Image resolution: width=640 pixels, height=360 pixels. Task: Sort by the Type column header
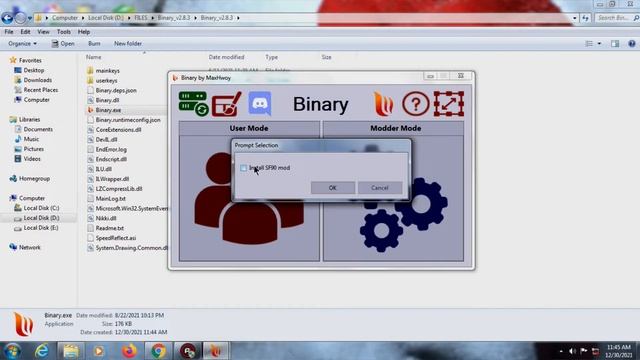[271, 57]
